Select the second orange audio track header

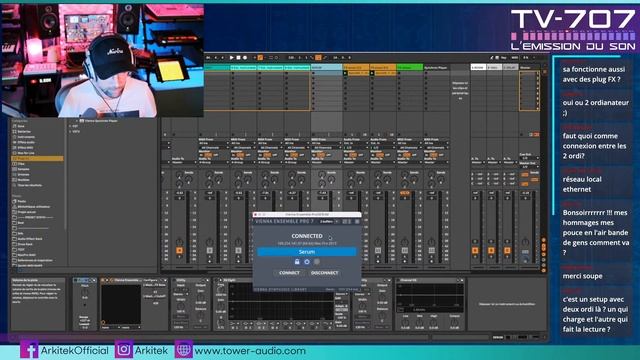pos(383,67)
